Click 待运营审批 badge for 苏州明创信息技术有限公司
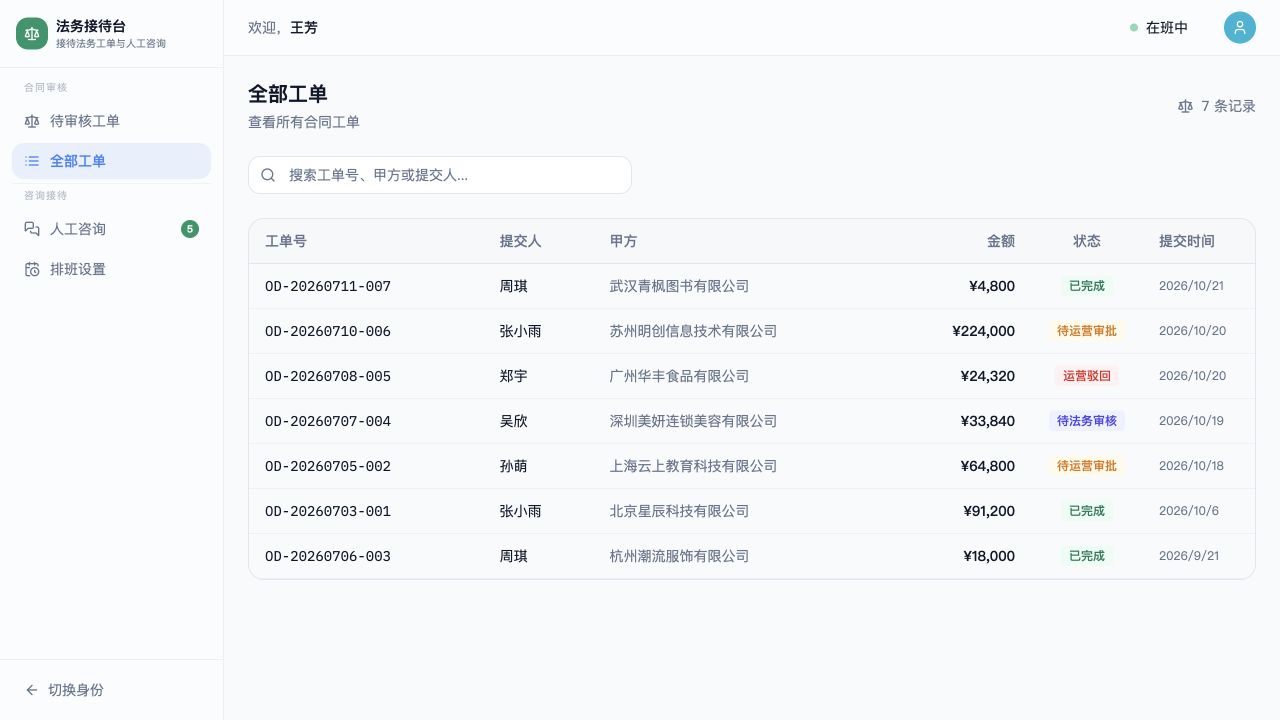Viewport: 1280px width, 720px height. 1087,331
